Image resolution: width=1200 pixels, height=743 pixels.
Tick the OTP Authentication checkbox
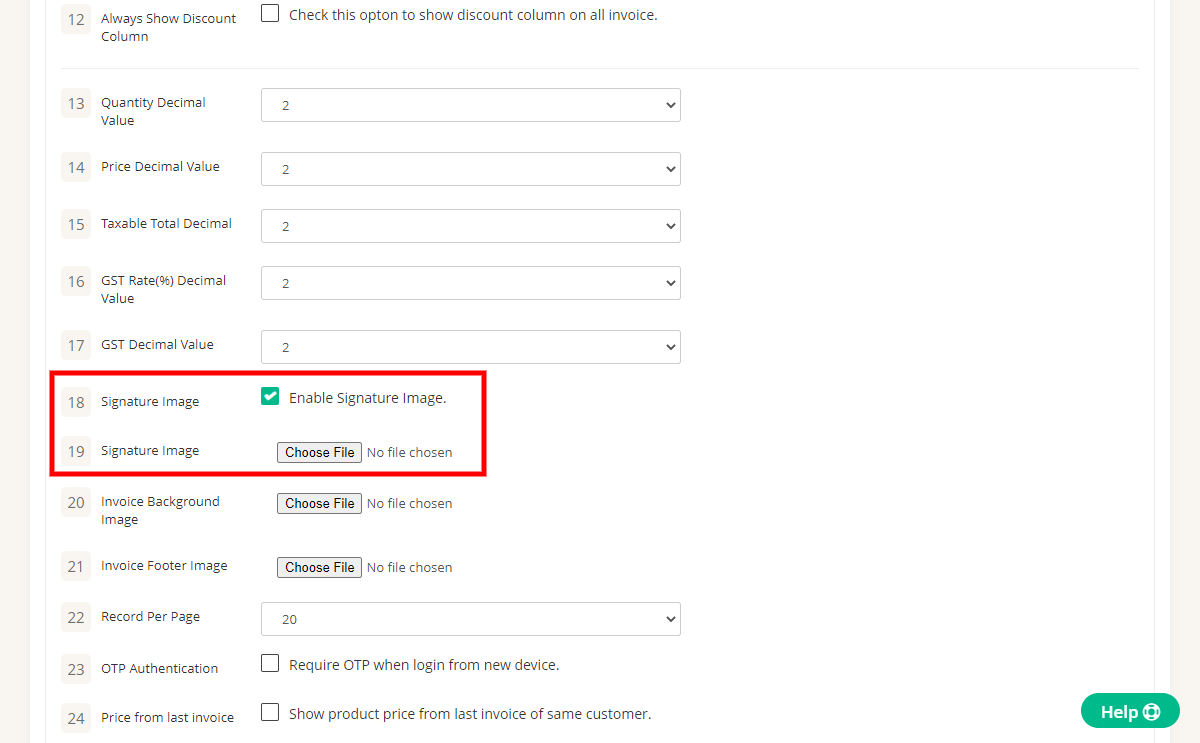pyautogui.click(x=270, y=663)
